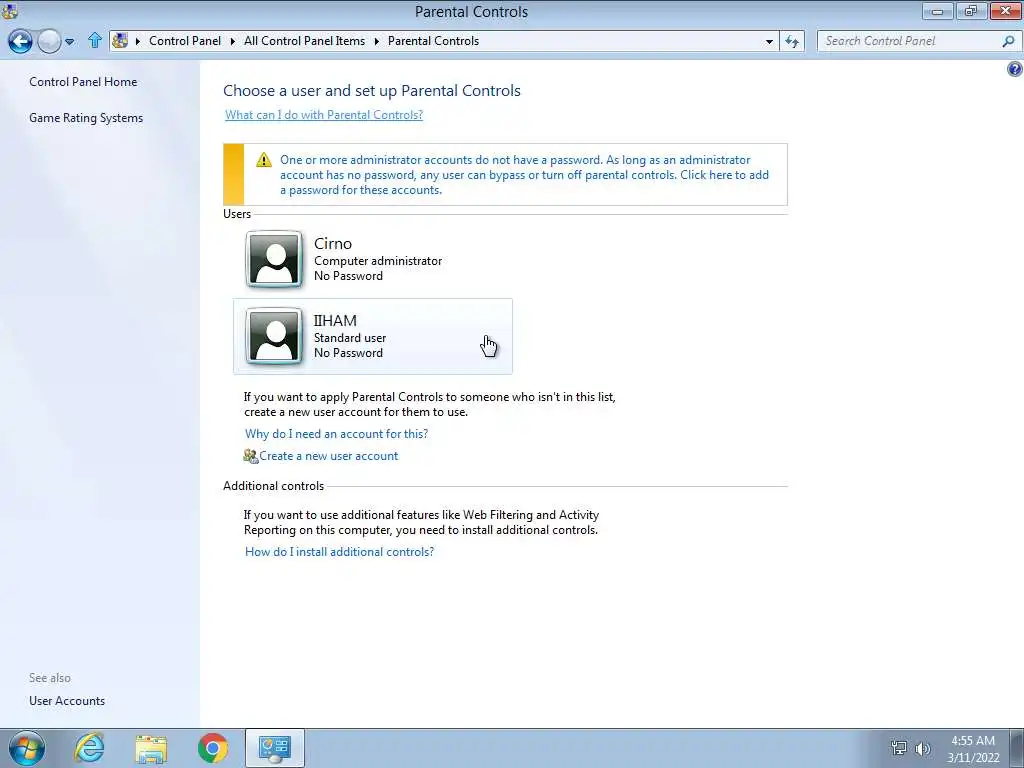The height and width of the screenshot is (768, 1024).
Task: Select IIHAM's account picture
Action: [274, 336]
